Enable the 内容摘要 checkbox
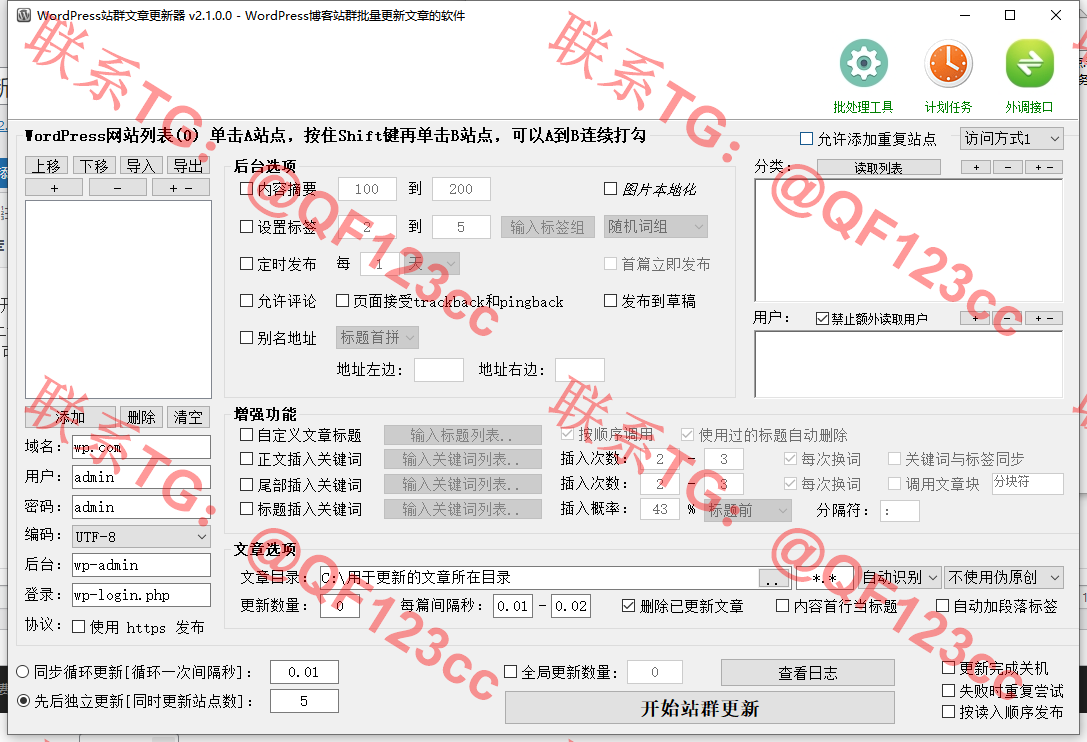This screenshot has height=742, width=1087. (x=246, y=189)
